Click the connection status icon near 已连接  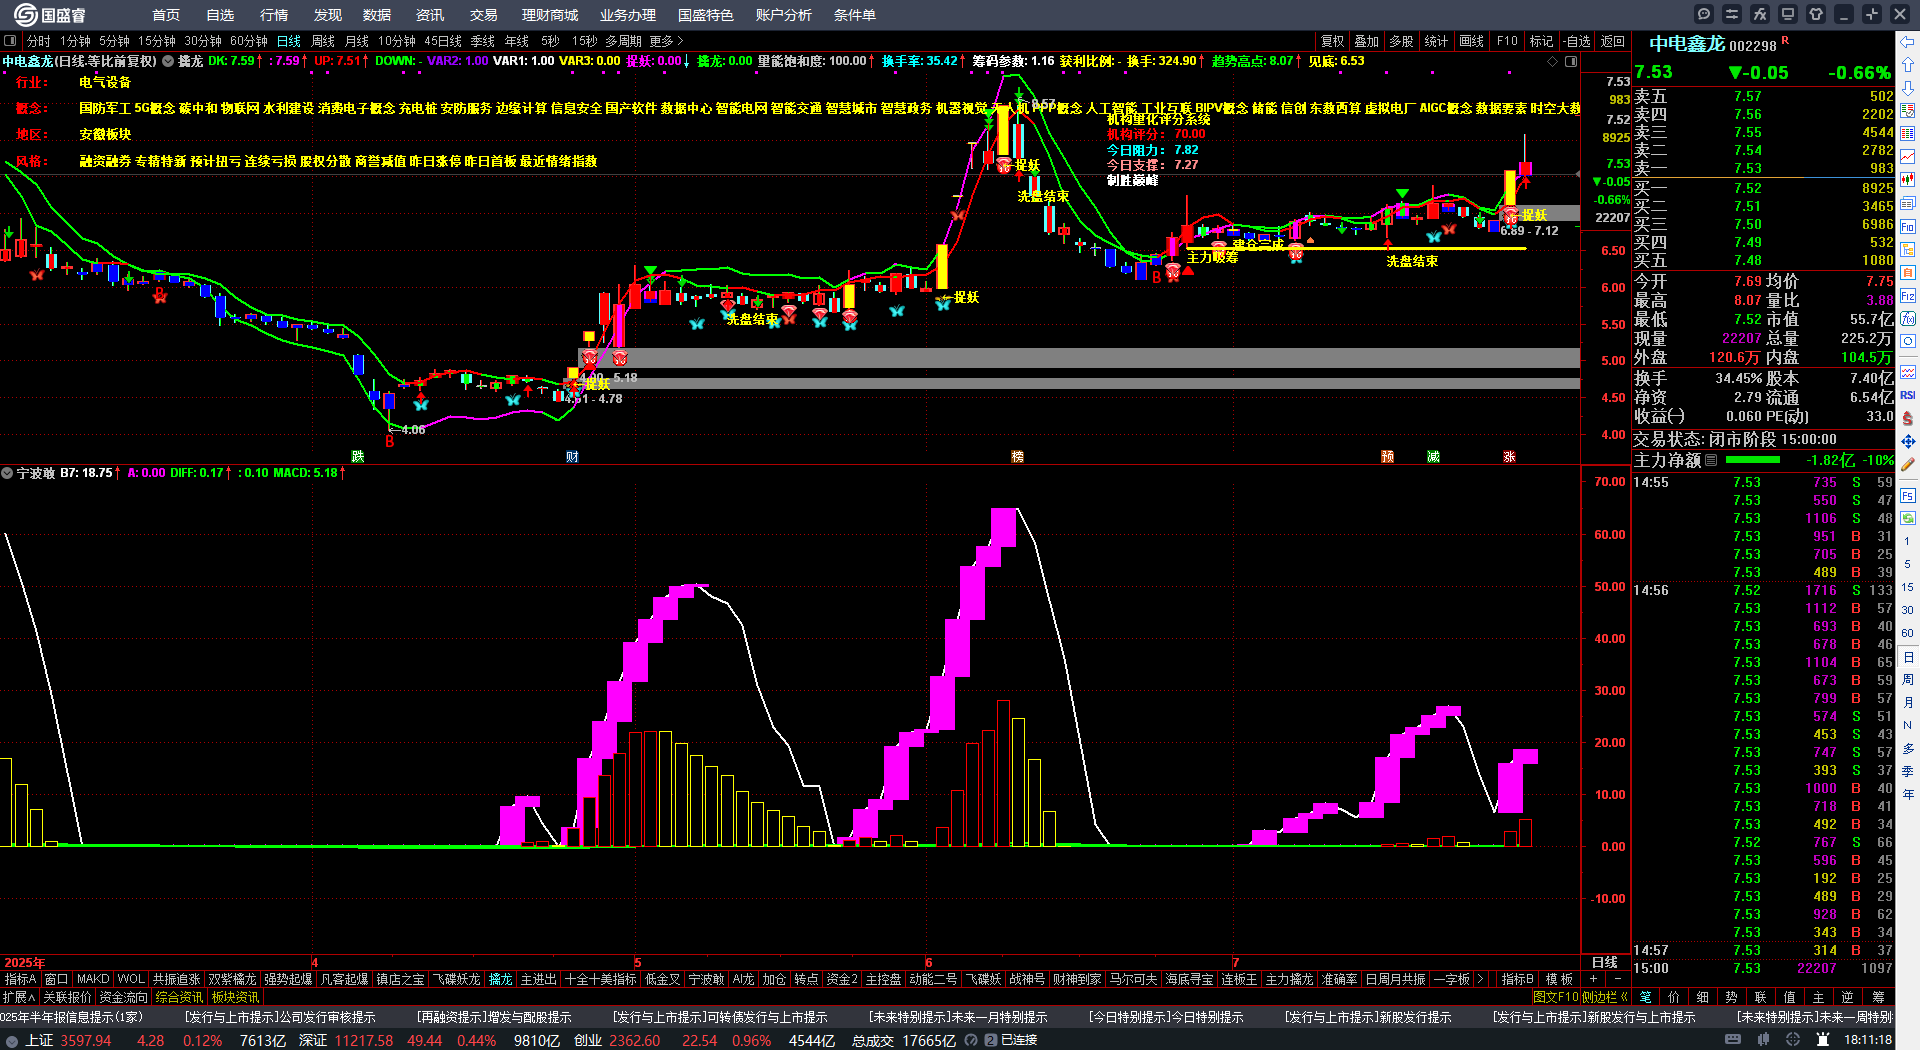[991, 1040]
